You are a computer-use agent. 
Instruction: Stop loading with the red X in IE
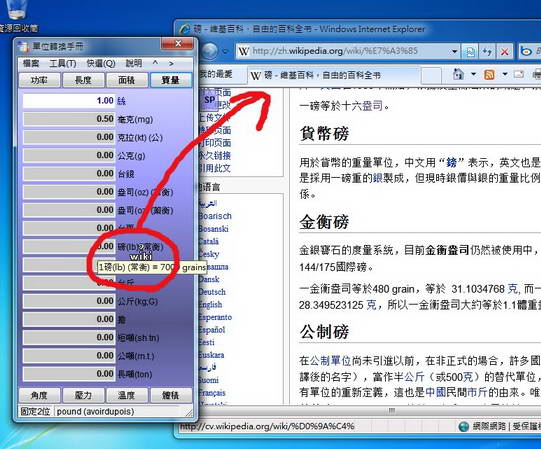coord(504,52)
